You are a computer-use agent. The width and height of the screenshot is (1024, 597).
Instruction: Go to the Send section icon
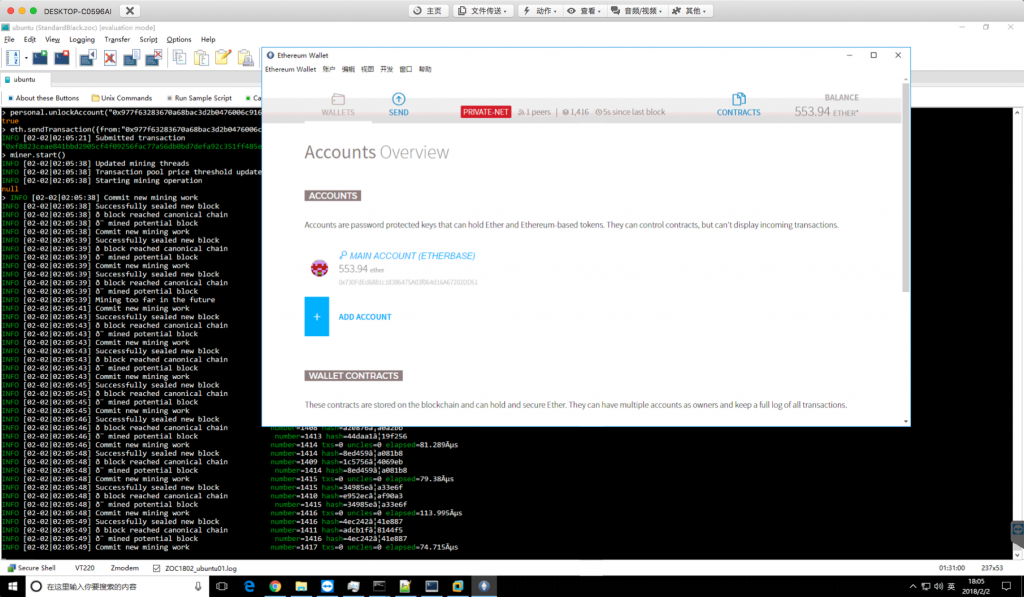click(x=398, y=99)
